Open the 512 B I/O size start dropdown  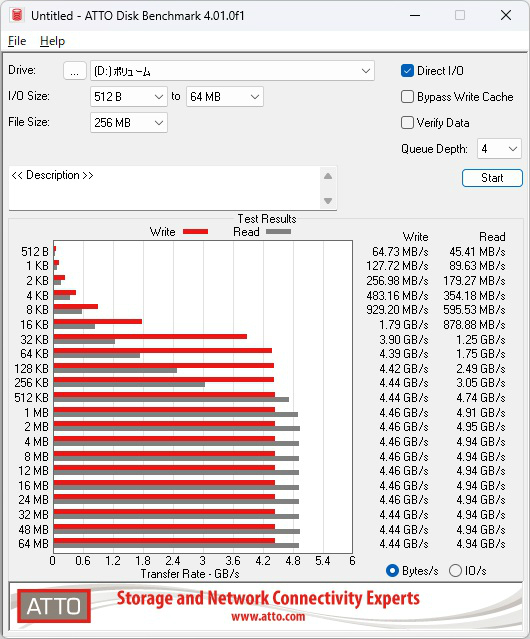129,97
